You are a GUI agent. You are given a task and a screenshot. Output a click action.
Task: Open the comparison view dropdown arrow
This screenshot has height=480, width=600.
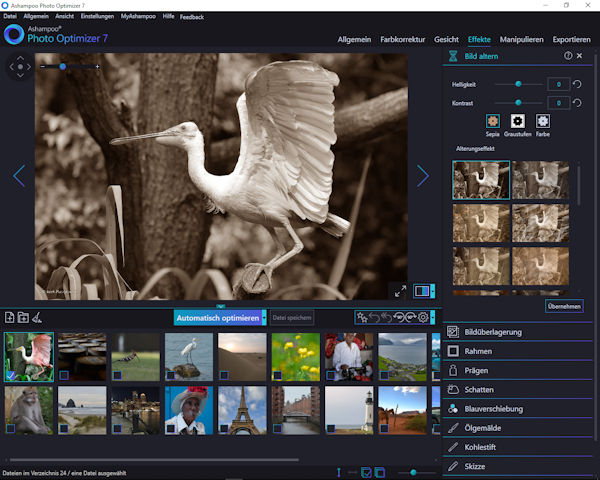433,291
